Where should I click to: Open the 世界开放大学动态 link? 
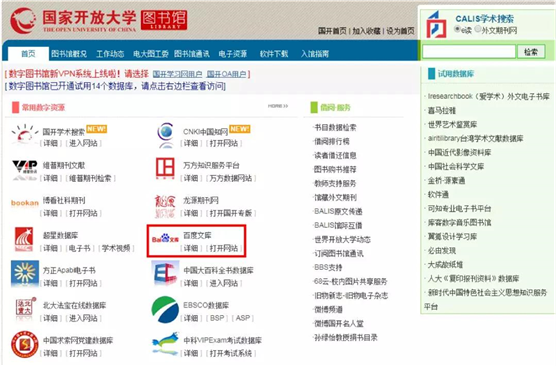tap(343, 239)
